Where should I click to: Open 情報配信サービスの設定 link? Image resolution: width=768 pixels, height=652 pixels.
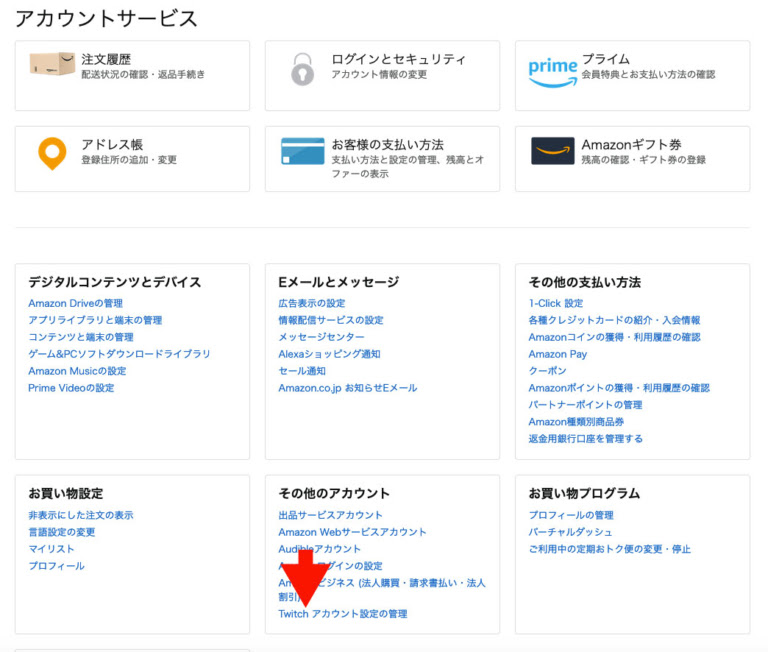pyautogui.click(x=331, y=320)
